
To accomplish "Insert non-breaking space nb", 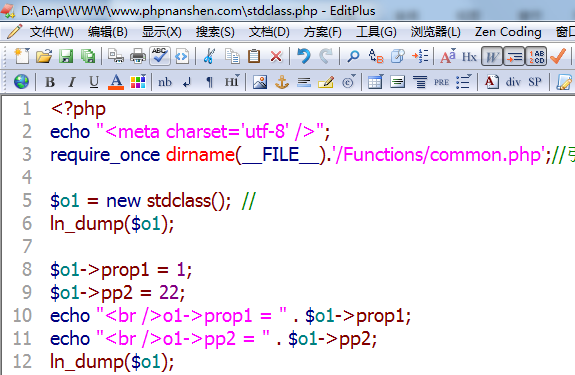I will [x=165, y=82].
